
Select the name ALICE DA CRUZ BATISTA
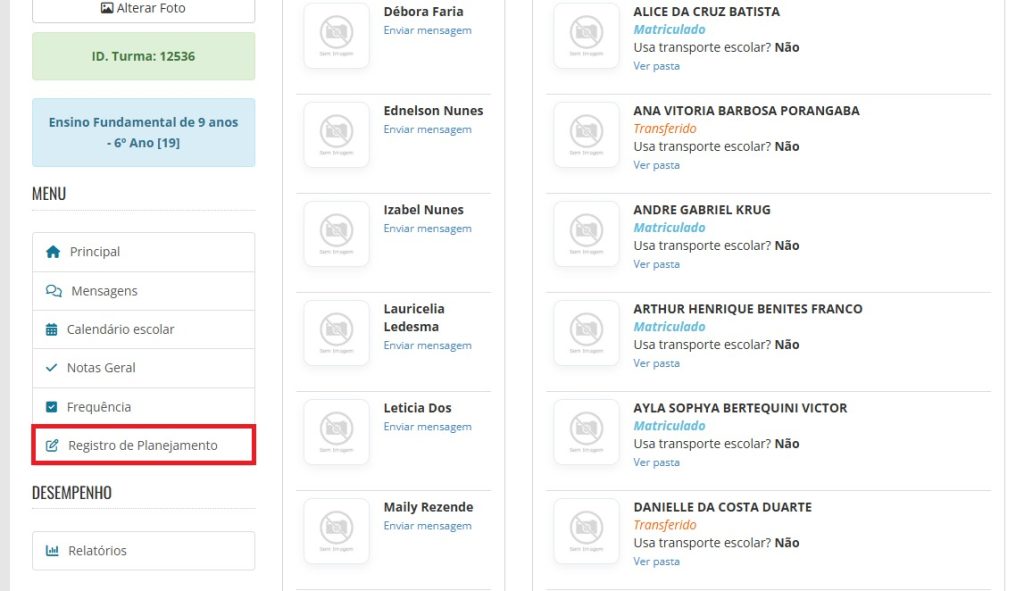707,12
